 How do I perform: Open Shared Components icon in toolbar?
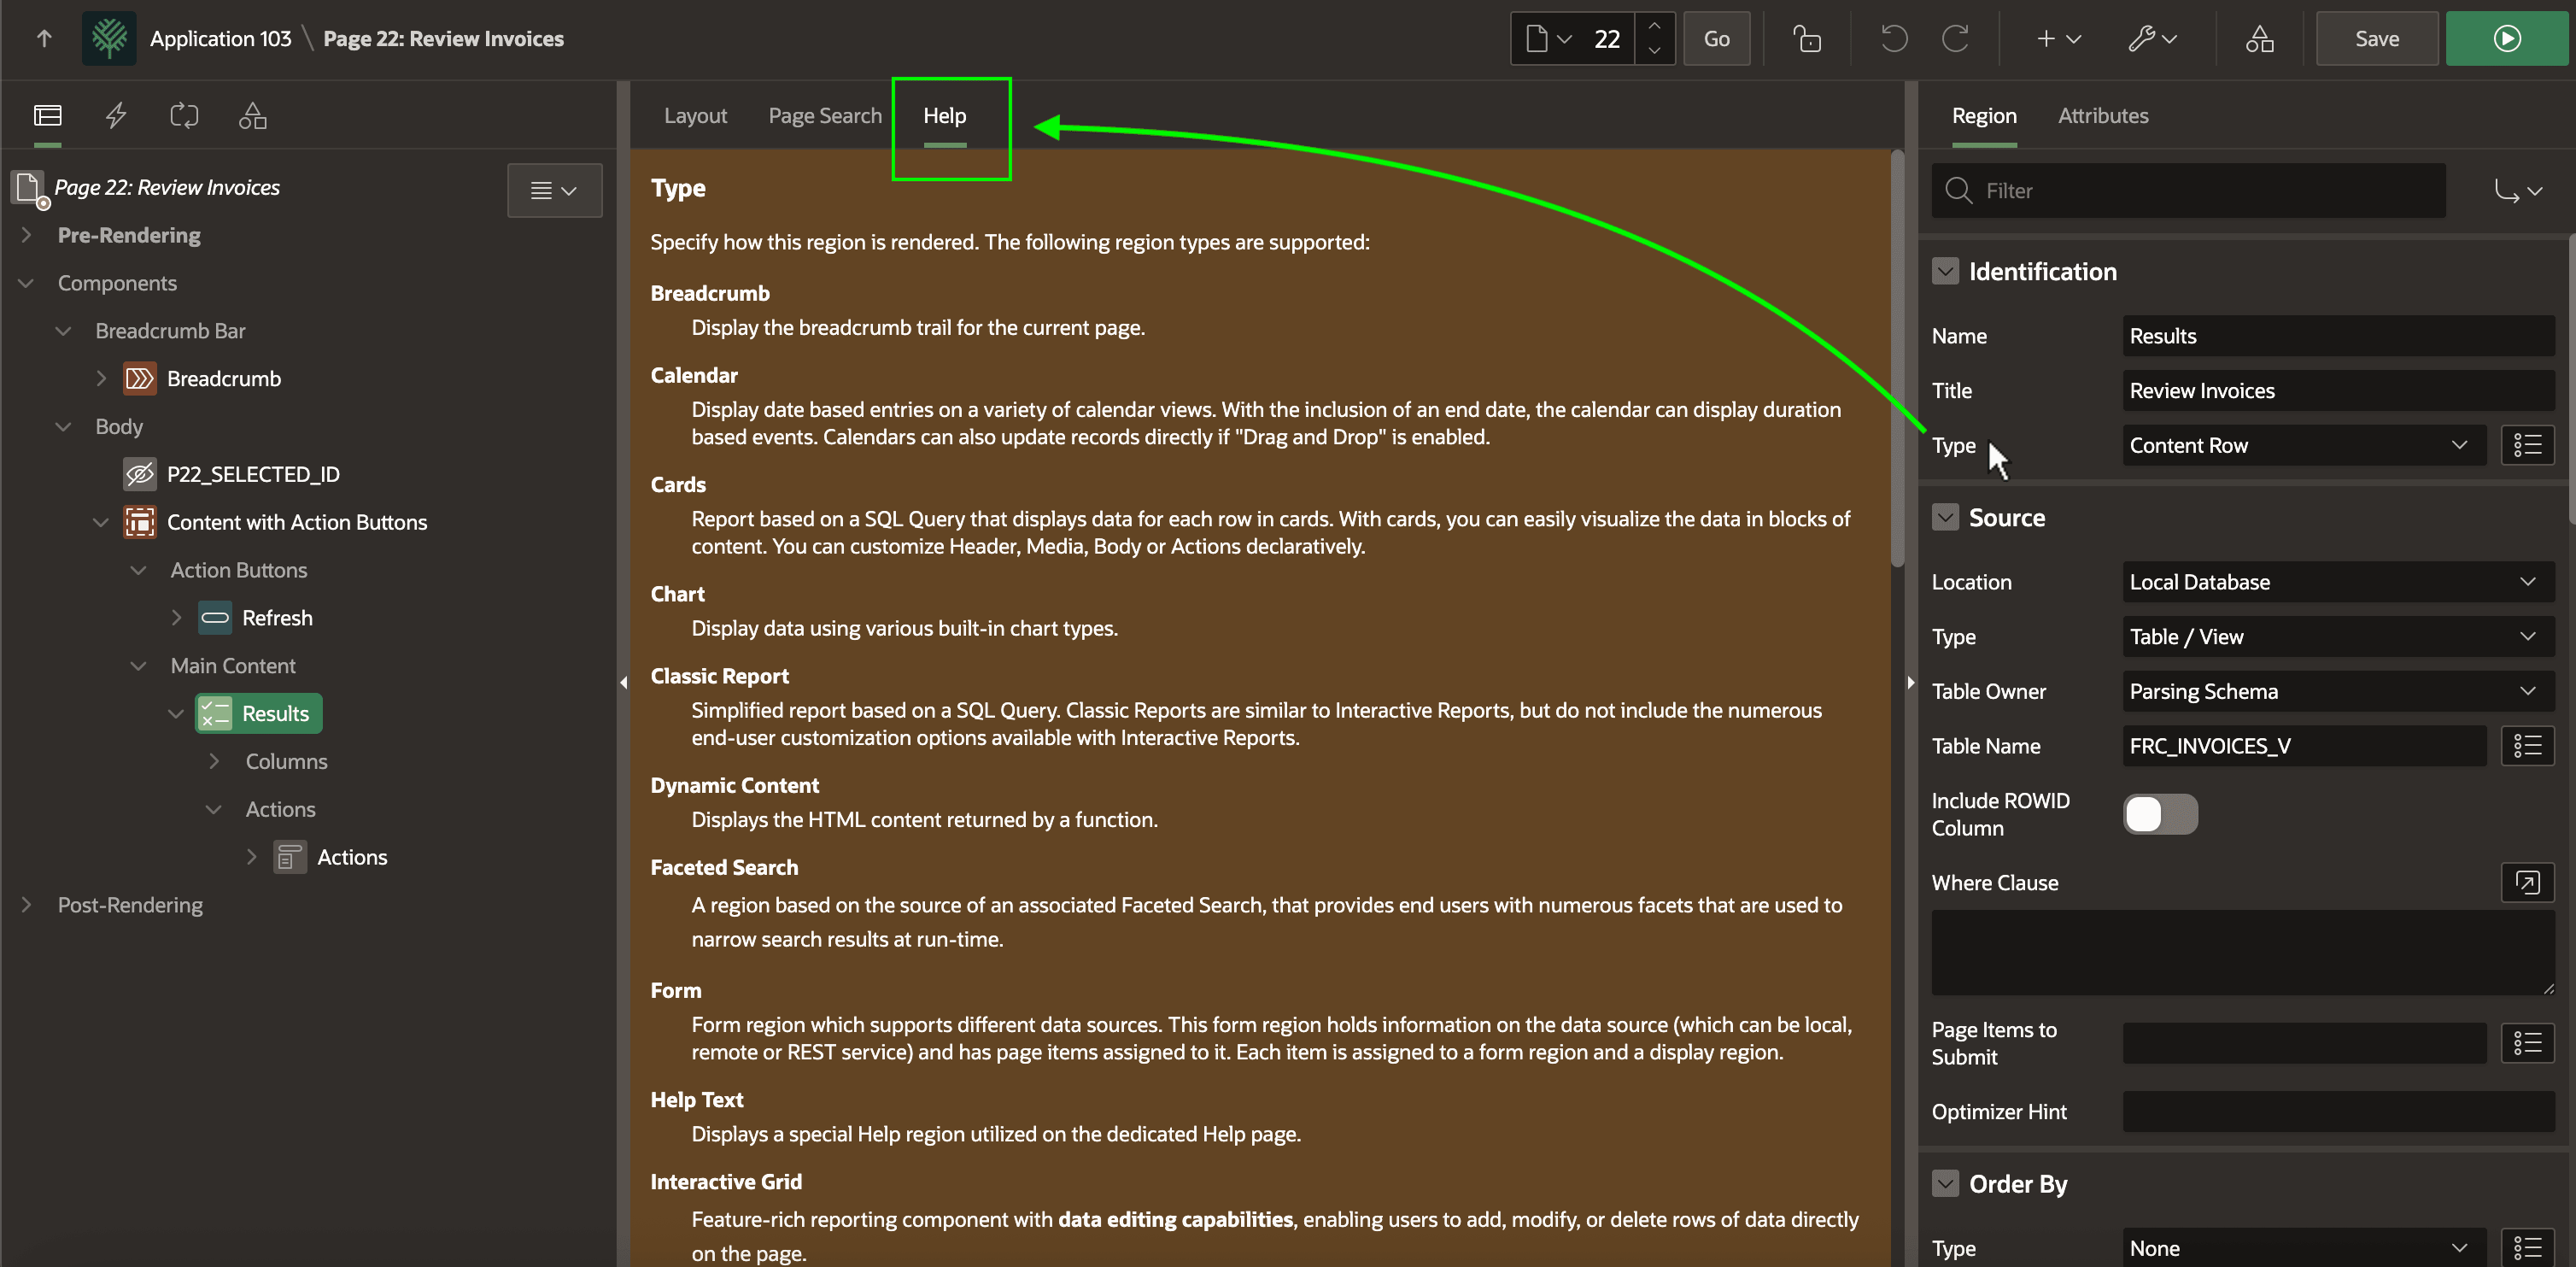click(2259, 39)
